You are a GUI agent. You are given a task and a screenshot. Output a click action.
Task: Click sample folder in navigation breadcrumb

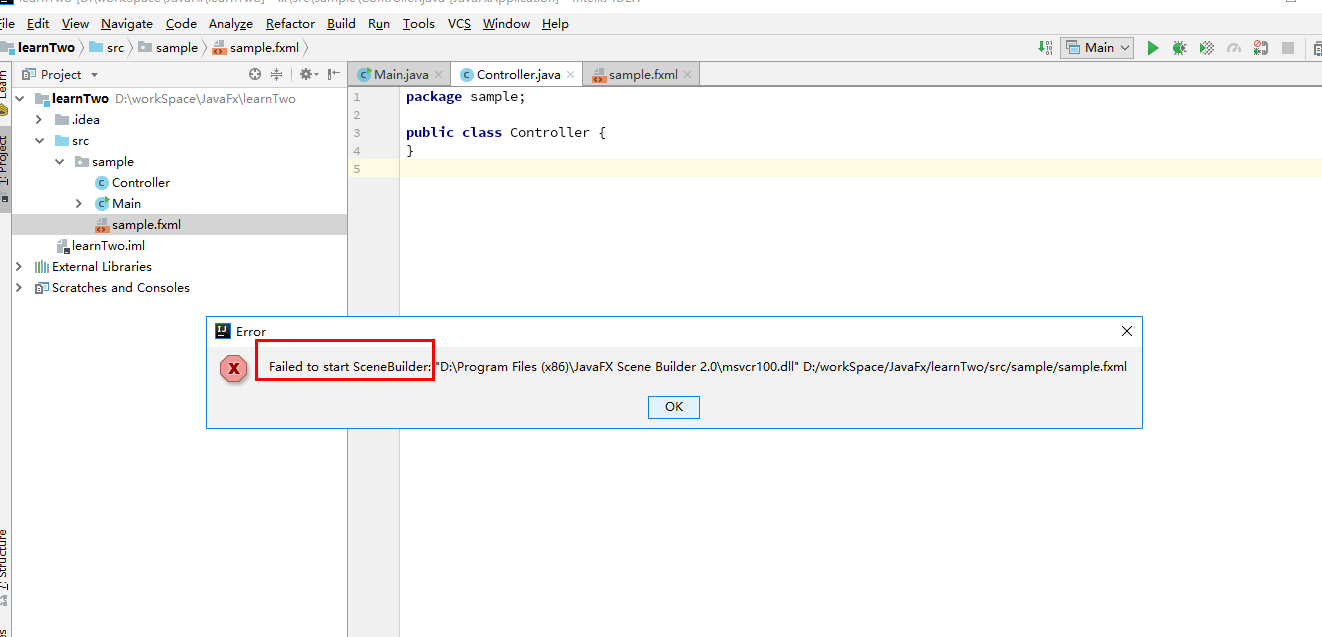pos(168,47)
